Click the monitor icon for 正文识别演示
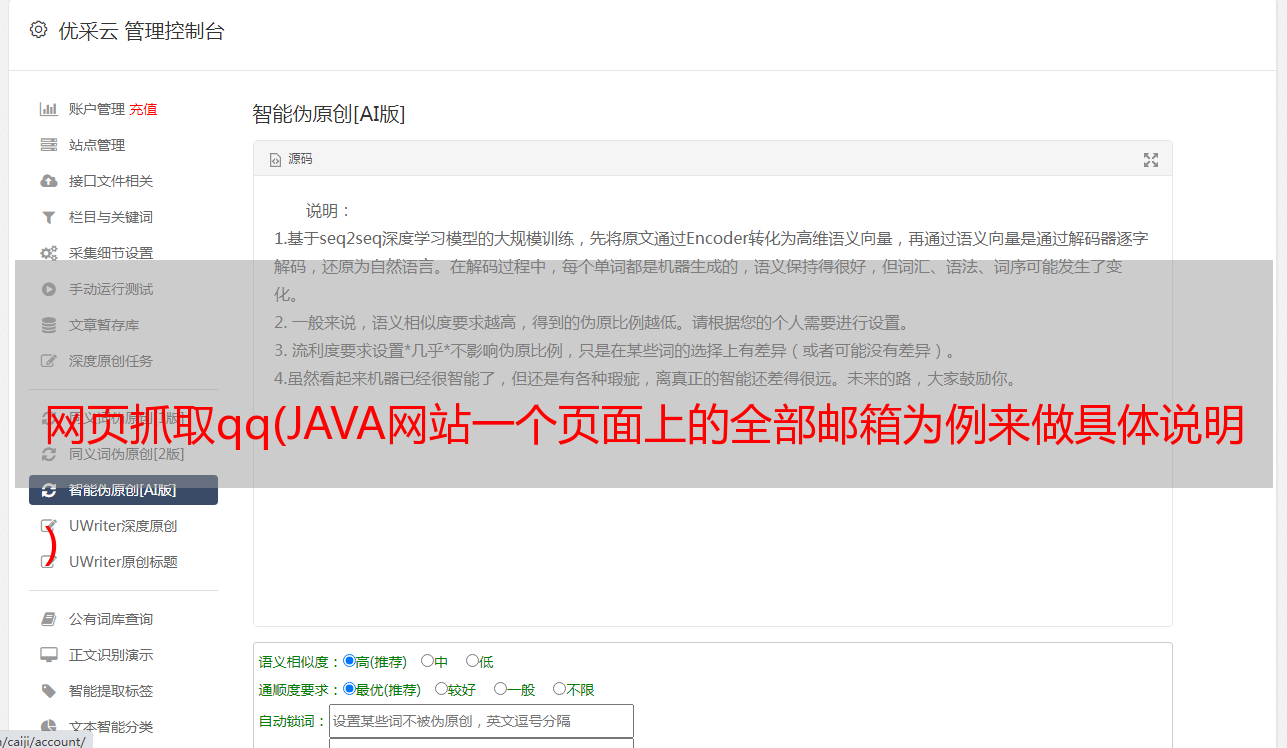1287x748 pixels. 48,655
